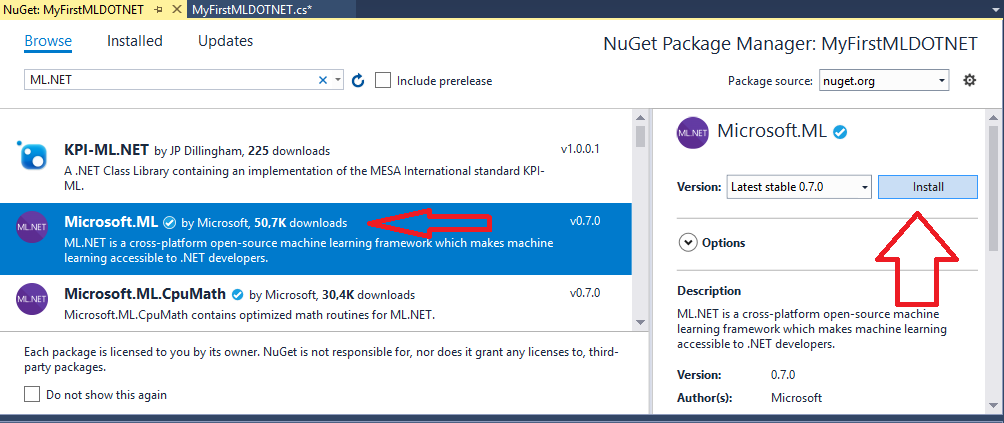Clear the ML.NET search text with X
Screen dimensions: 1004x423
click(323, 81)
